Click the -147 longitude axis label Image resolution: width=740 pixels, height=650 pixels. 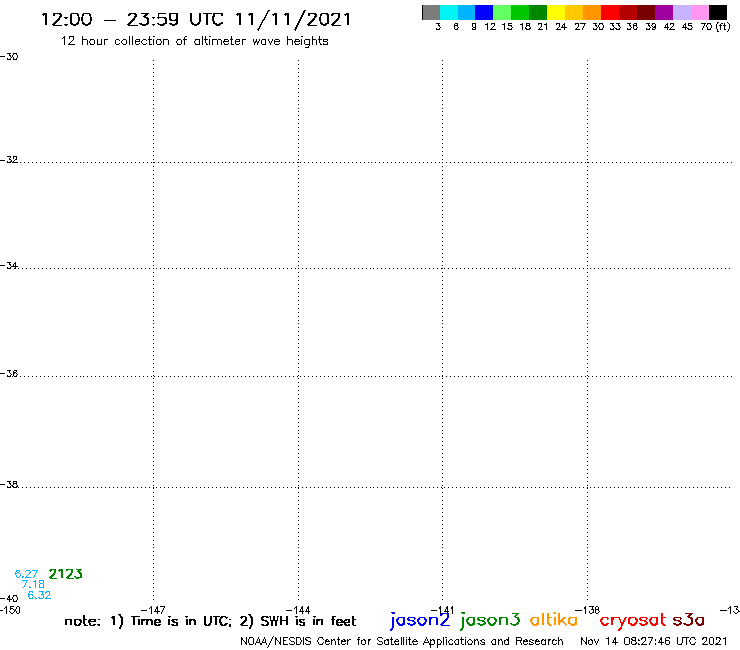click(153, 610)
